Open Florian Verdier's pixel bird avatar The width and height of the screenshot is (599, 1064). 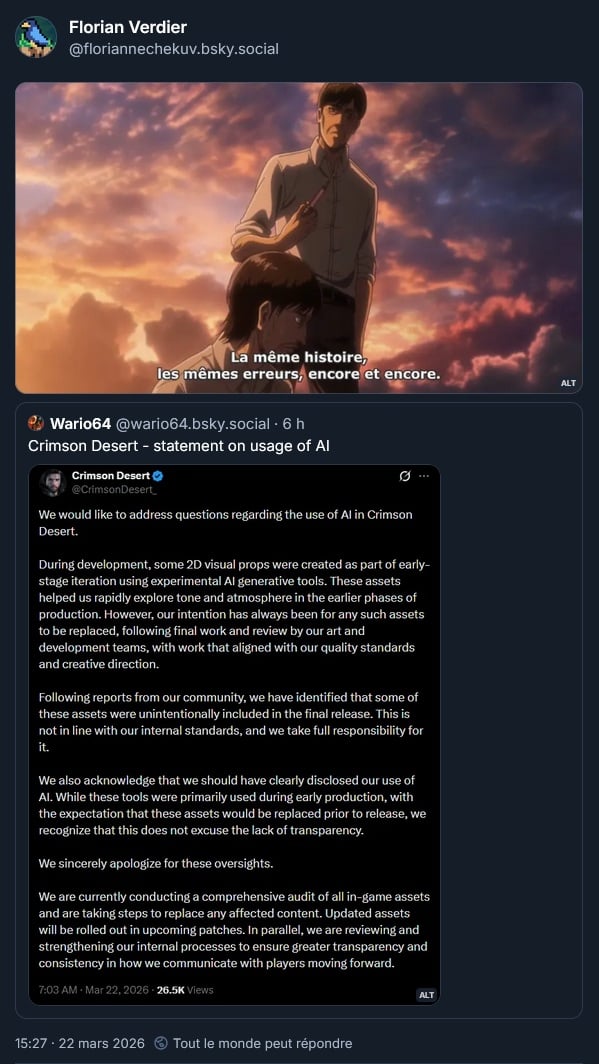pos(36,37)
